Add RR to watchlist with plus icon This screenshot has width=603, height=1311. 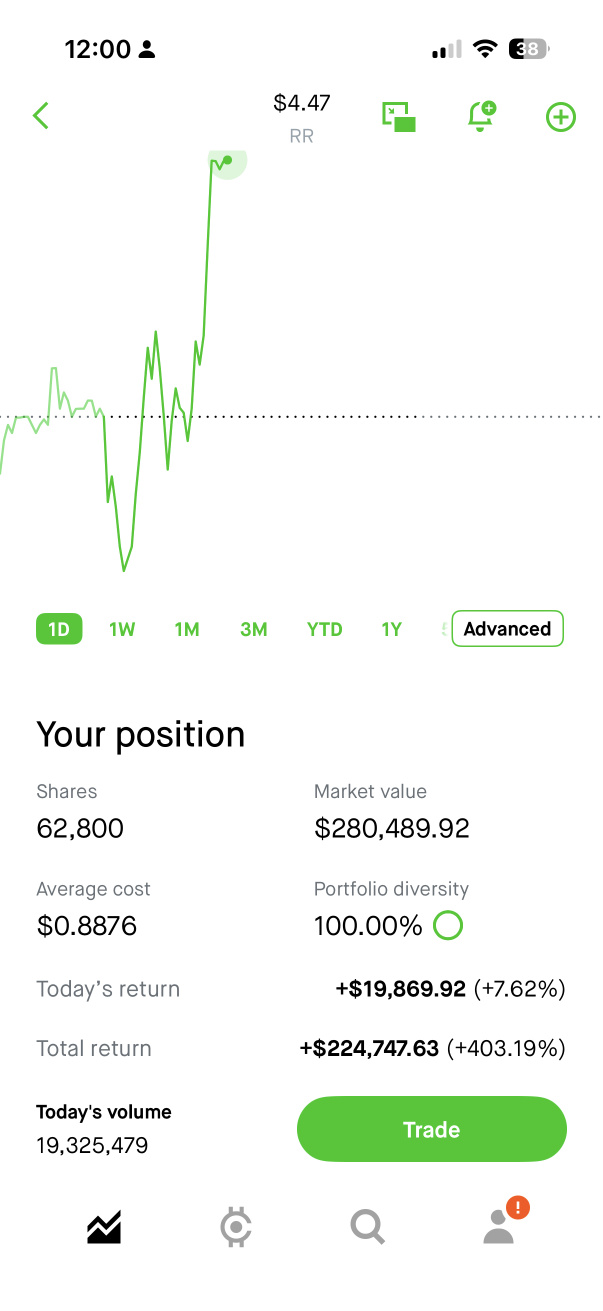561,117
